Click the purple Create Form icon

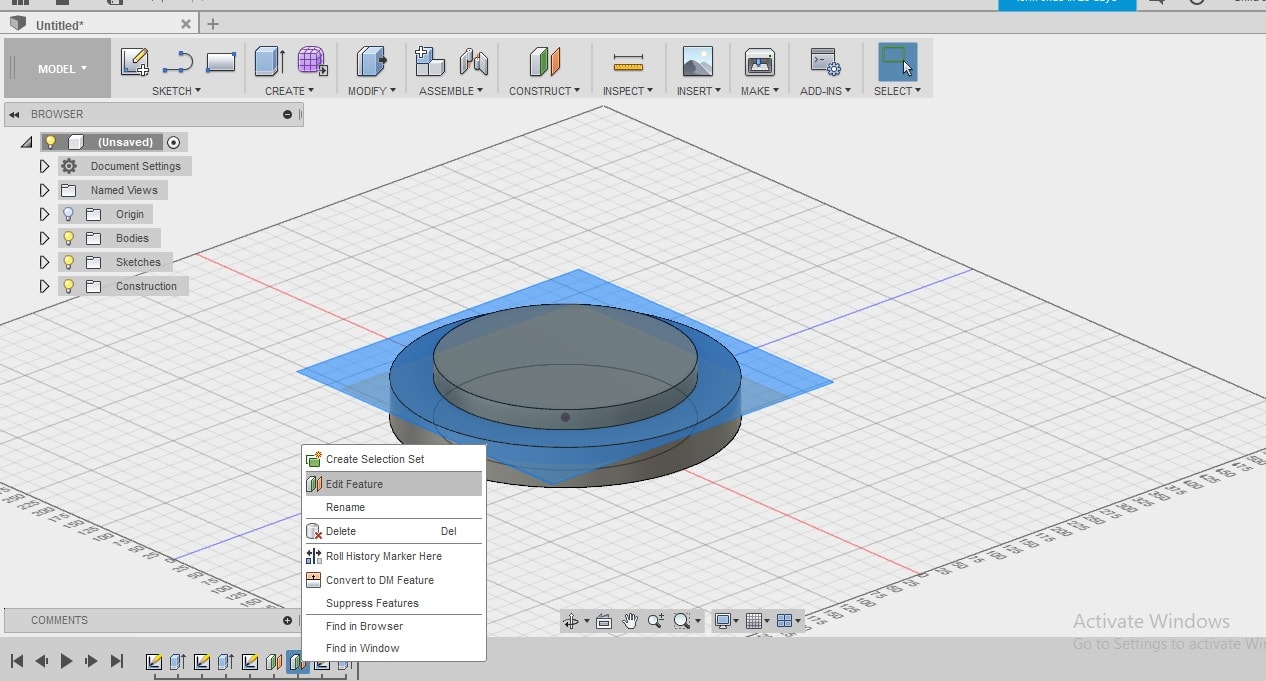pos(313,62)
